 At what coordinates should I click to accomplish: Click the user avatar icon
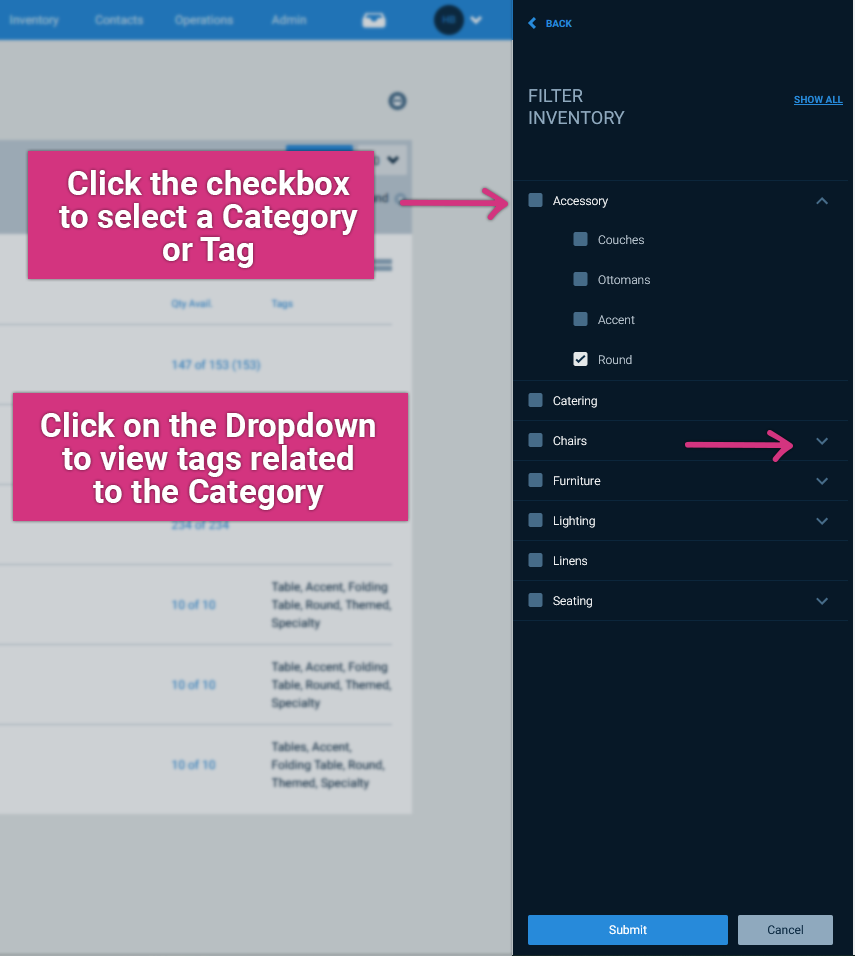click(x=448, y=20)
